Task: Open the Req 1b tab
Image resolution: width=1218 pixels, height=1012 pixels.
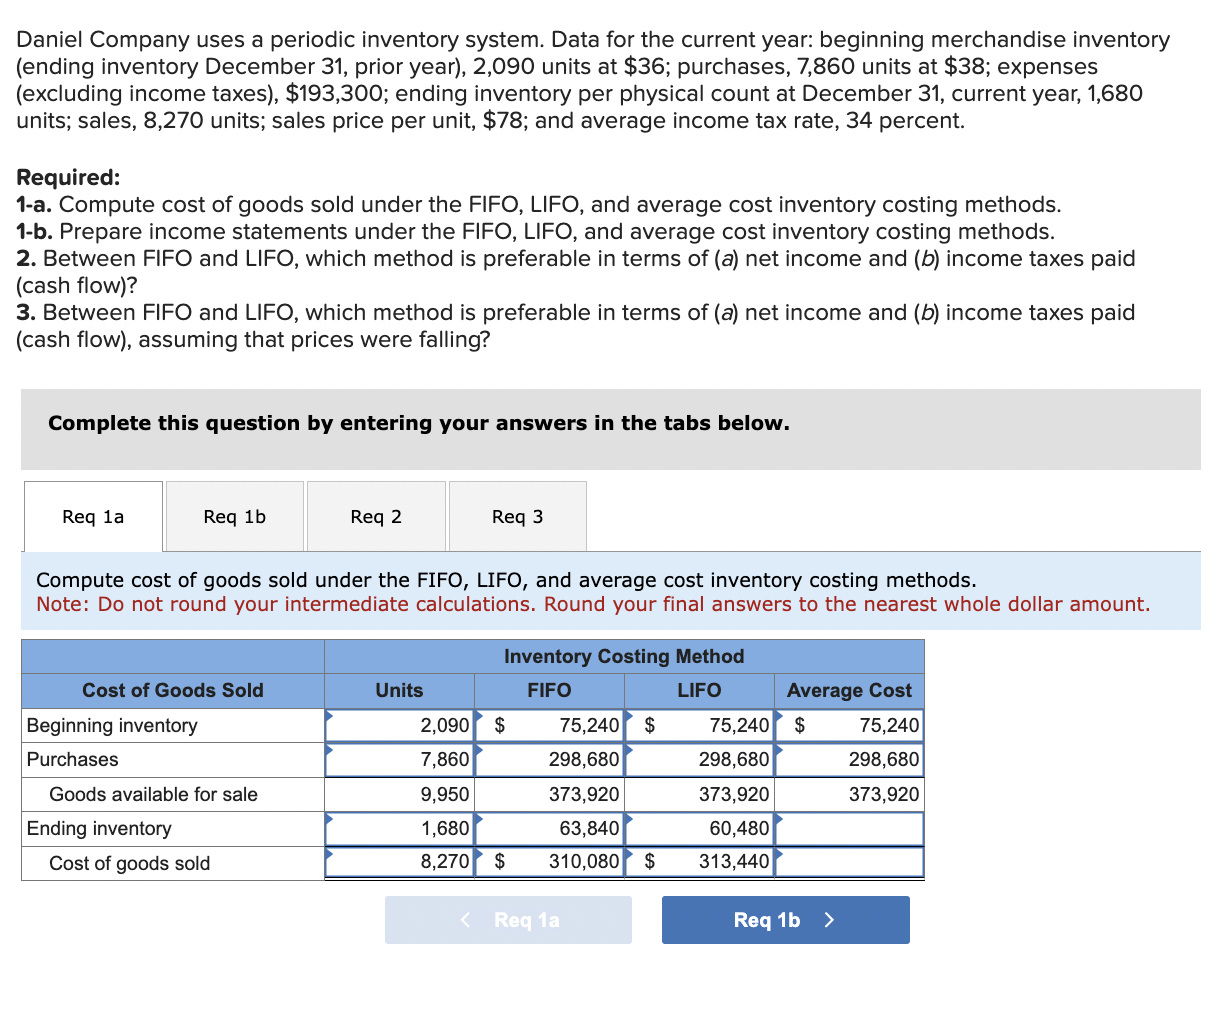Action: pos(234,516)
